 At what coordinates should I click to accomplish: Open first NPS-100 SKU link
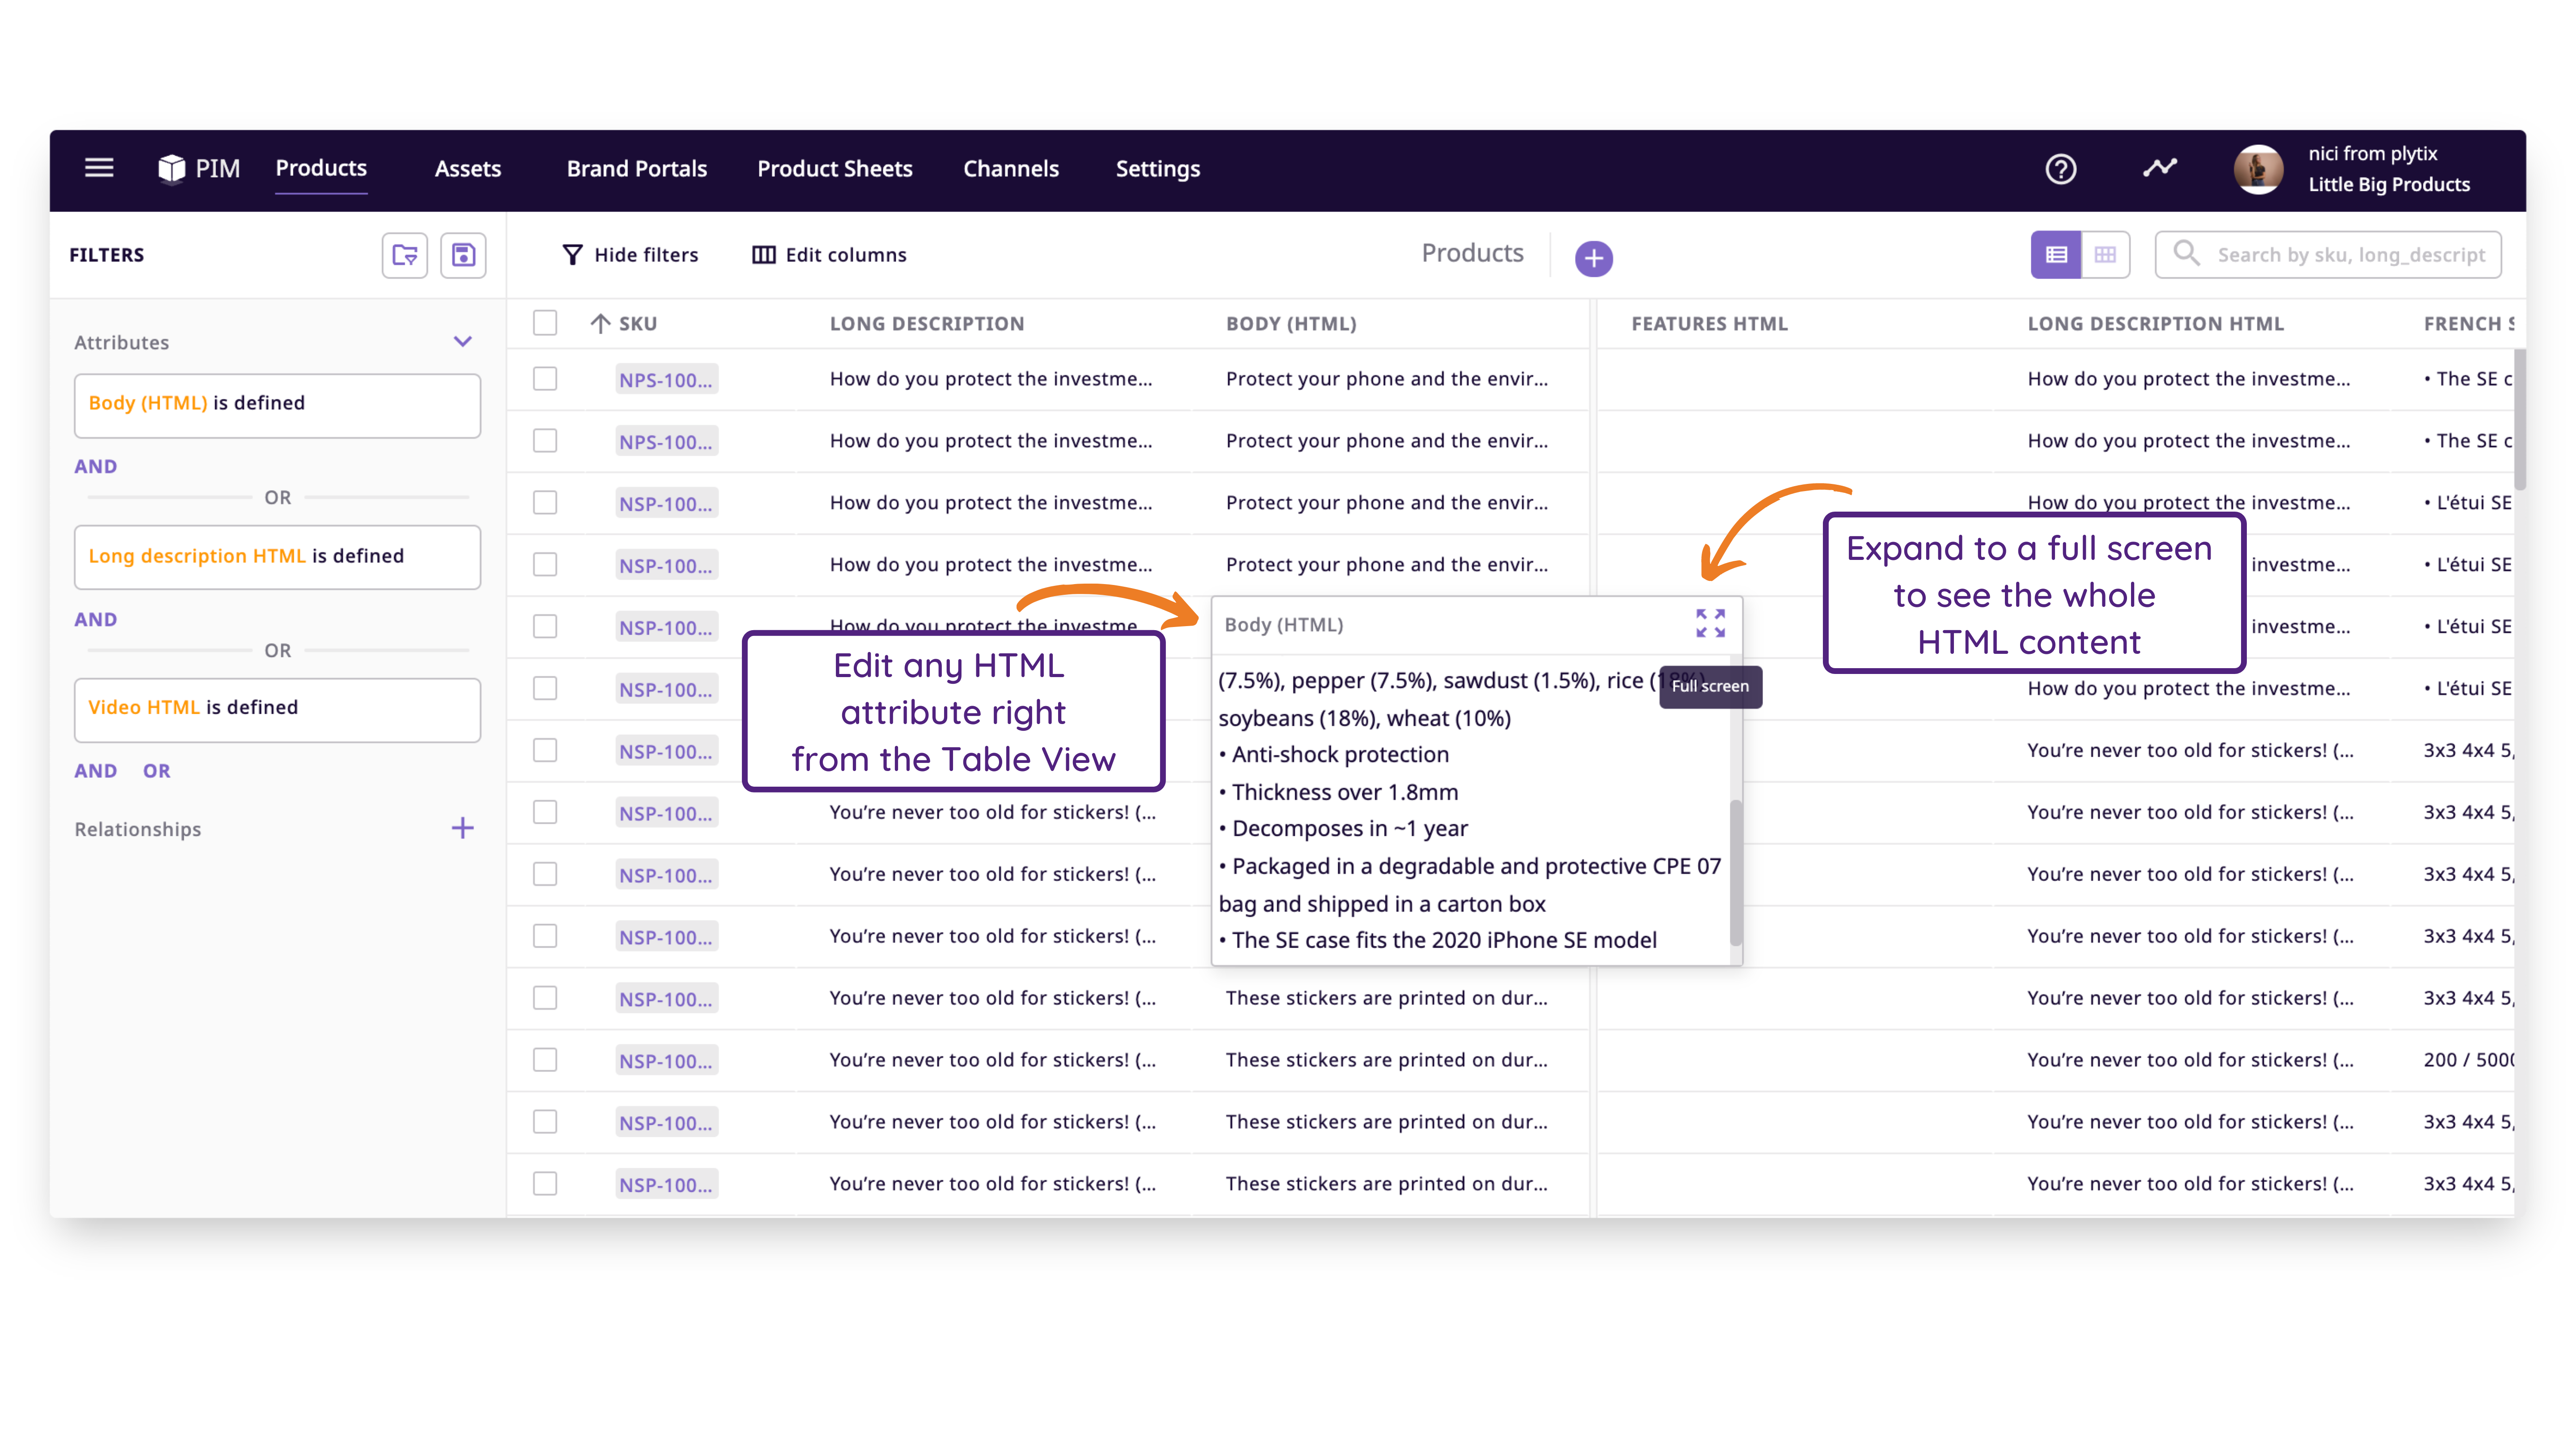(x=666, y=380)
